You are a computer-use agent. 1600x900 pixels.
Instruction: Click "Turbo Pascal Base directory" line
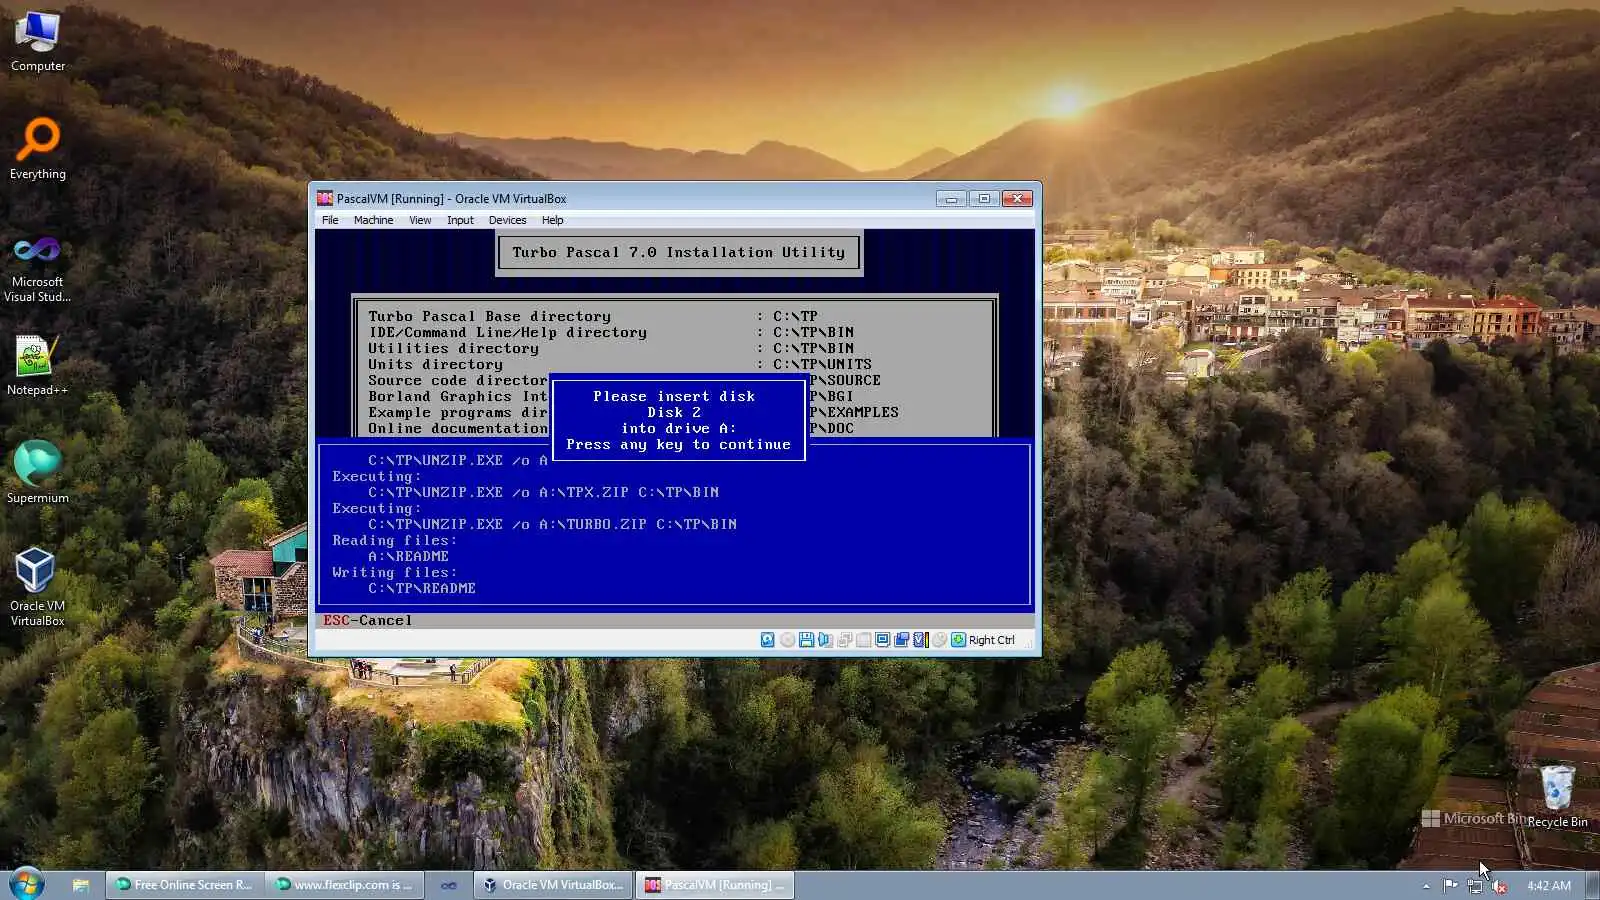489,316
